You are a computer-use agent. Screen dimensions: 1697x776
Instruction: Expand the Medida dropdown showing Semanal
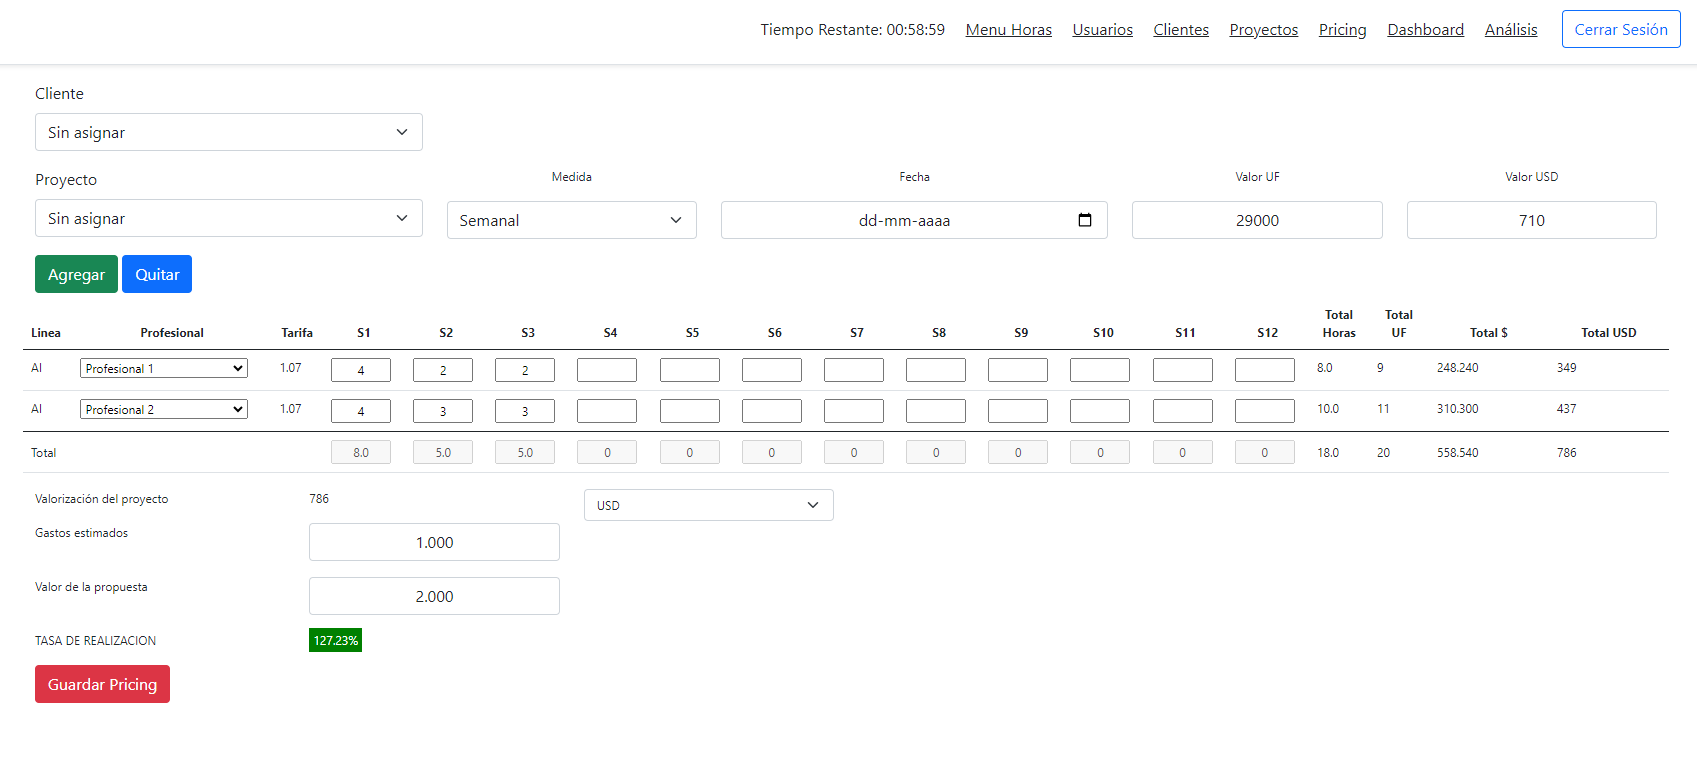tap(572, 220)
